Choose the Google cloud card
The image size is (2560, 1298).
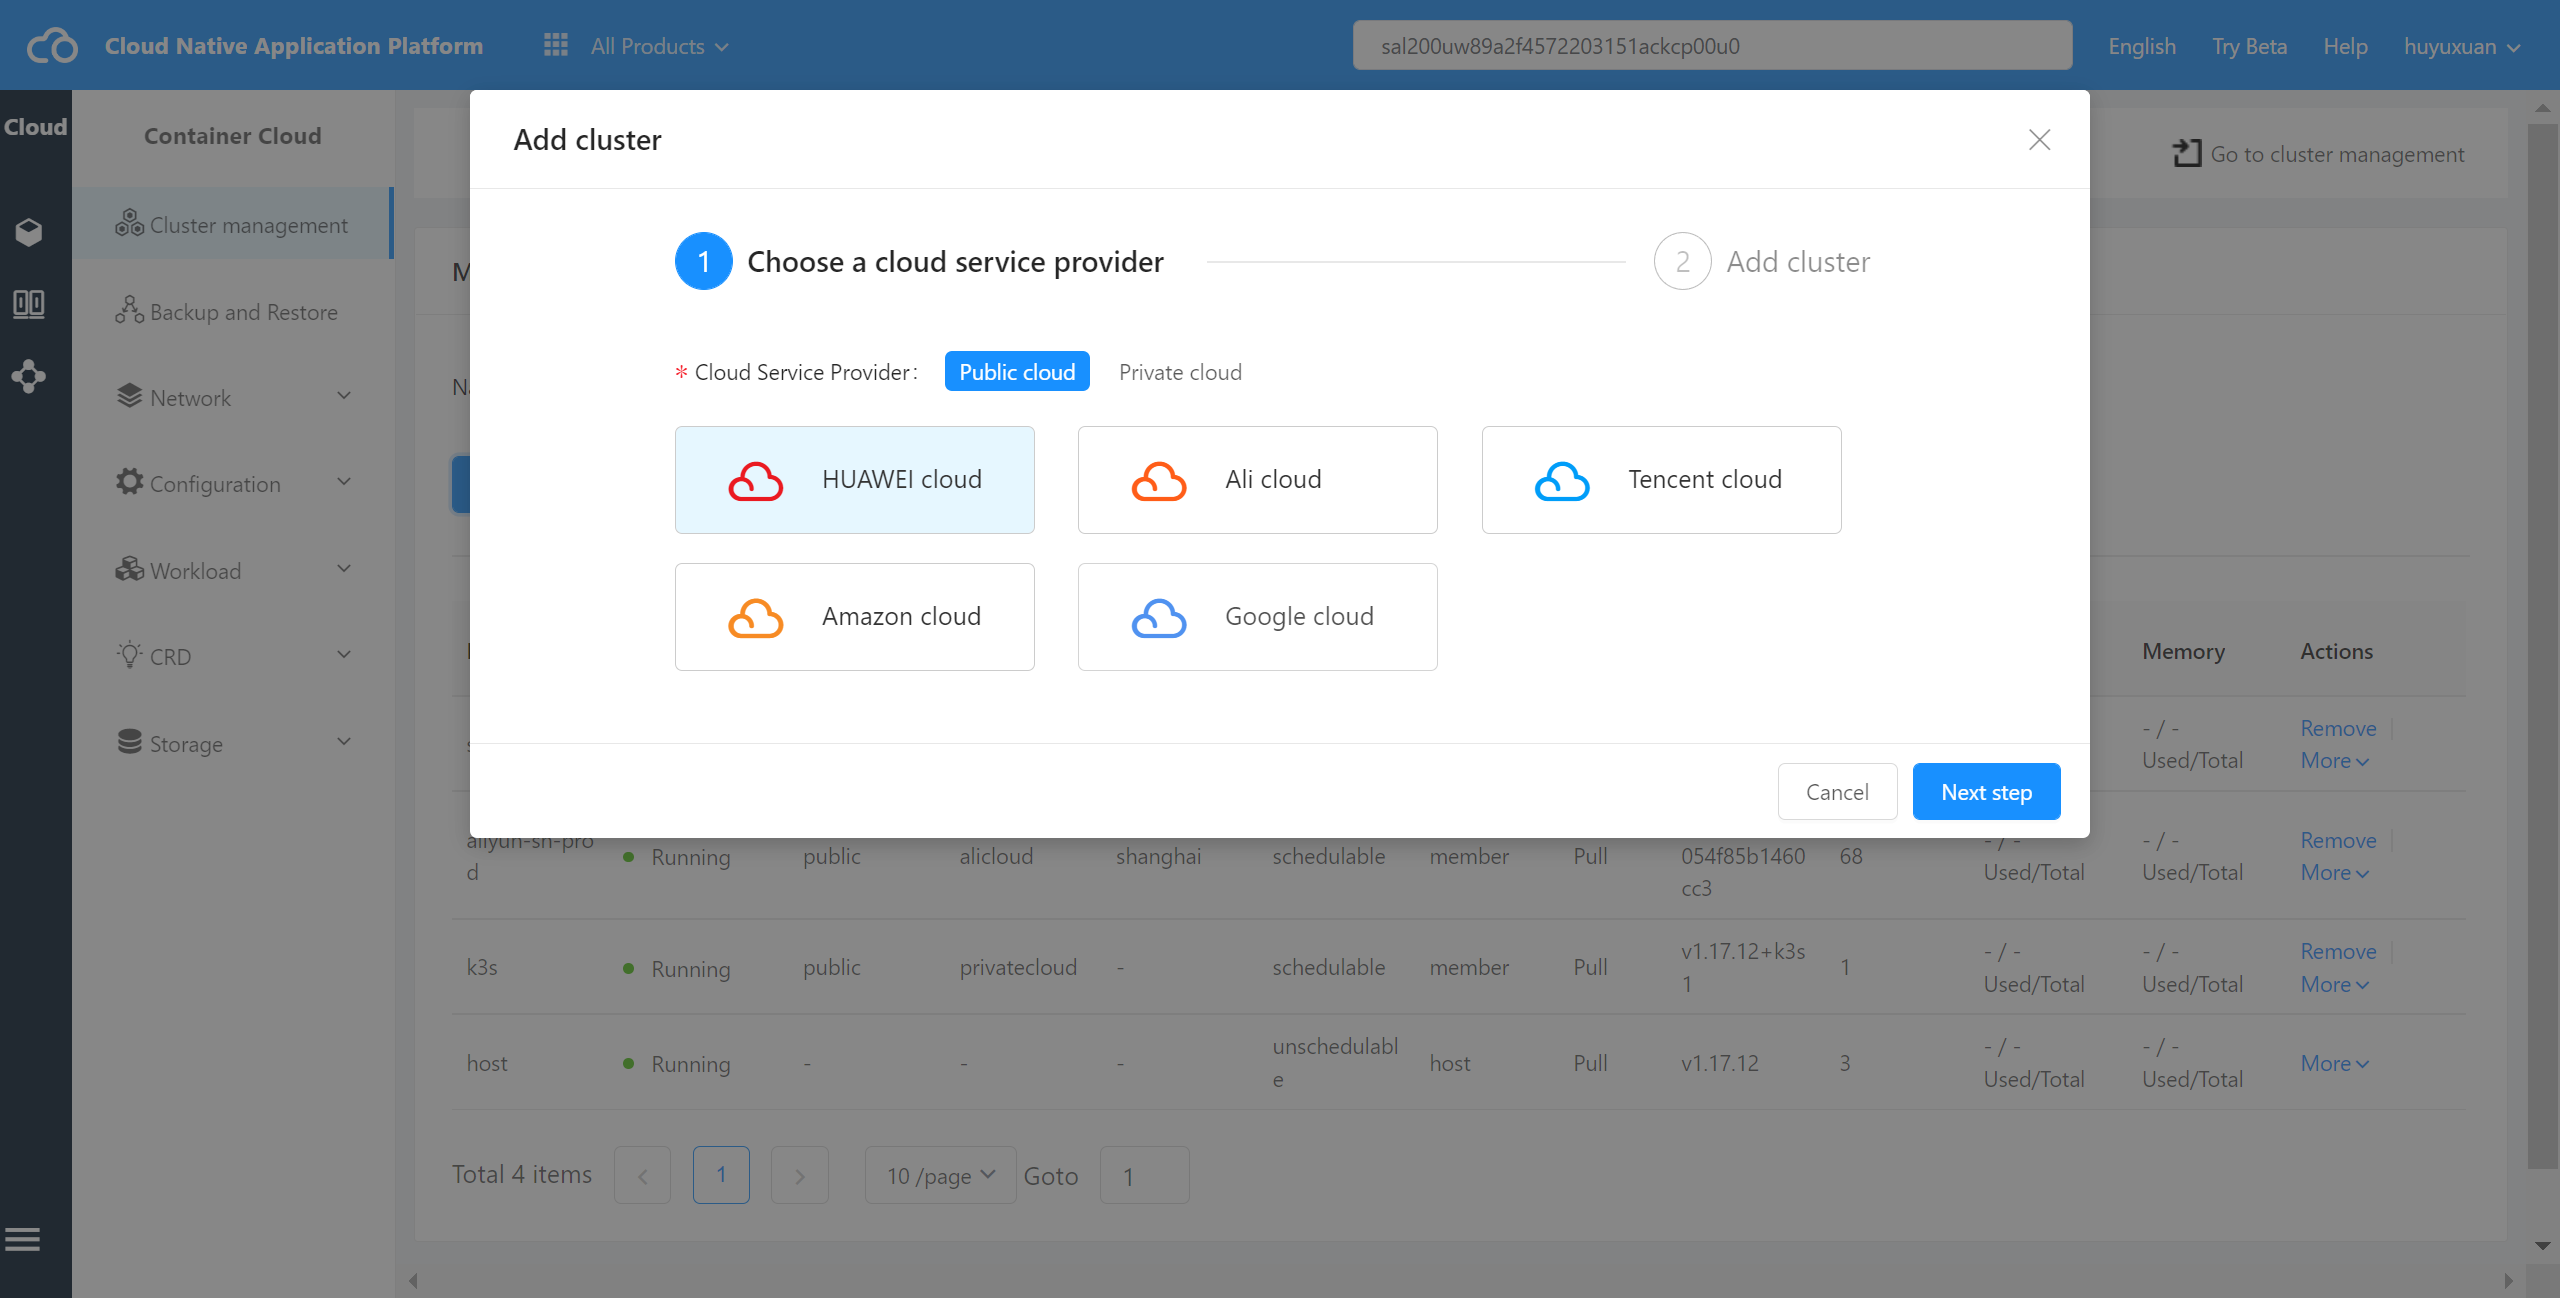point(1257,617)
